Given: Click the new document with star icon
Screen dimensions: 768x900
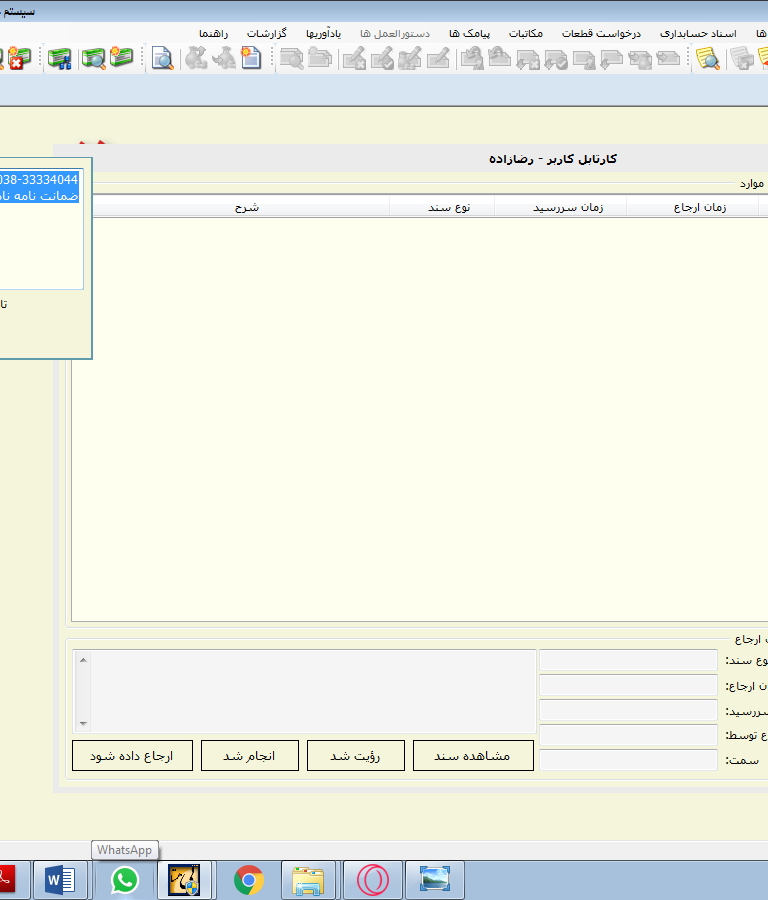Looking at the screenshot, I should (x=251, y=58).
